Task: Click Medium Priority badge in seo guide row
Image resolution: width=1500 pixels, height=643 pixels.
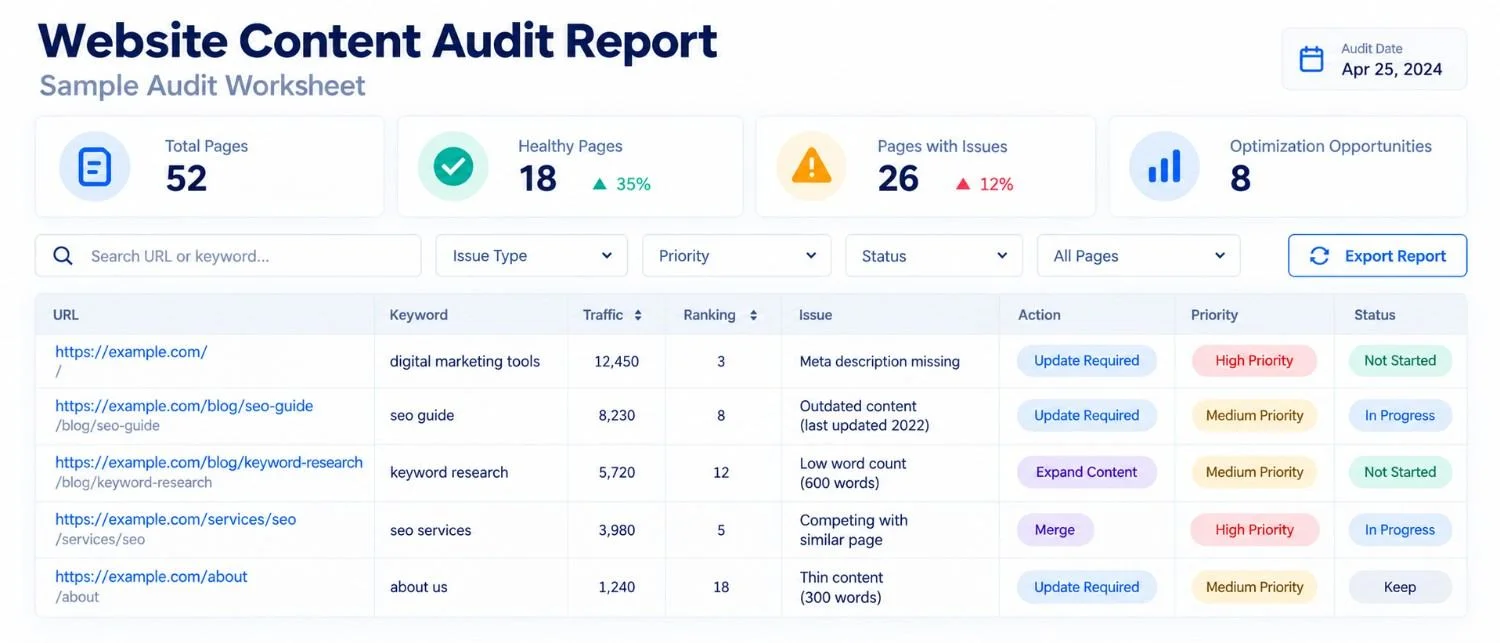Action: 1254,415
